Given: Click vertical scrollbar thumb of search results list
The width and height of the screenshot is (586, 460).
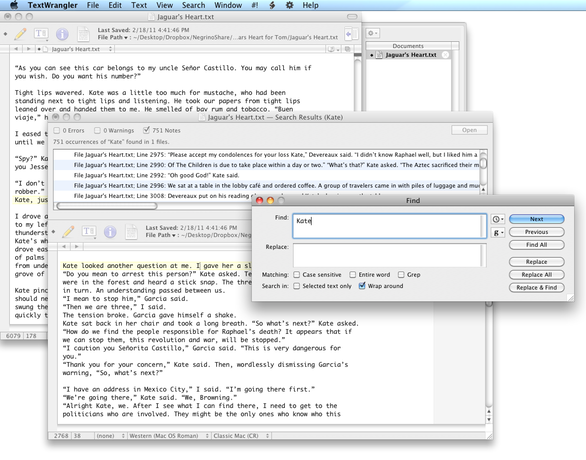Looking at the screenshot, I should 483,163.
